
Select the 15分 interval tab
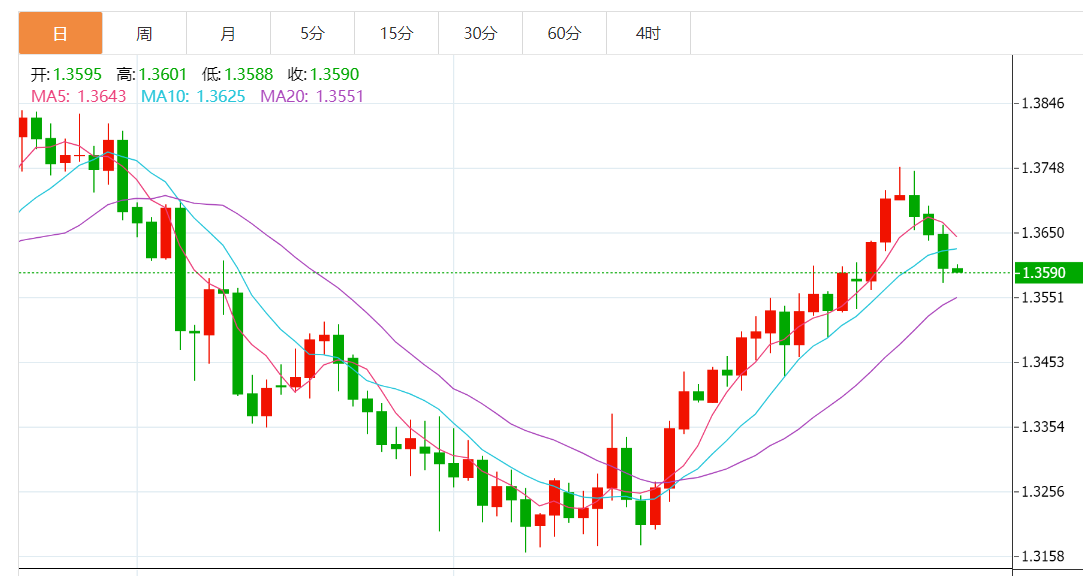396,33
